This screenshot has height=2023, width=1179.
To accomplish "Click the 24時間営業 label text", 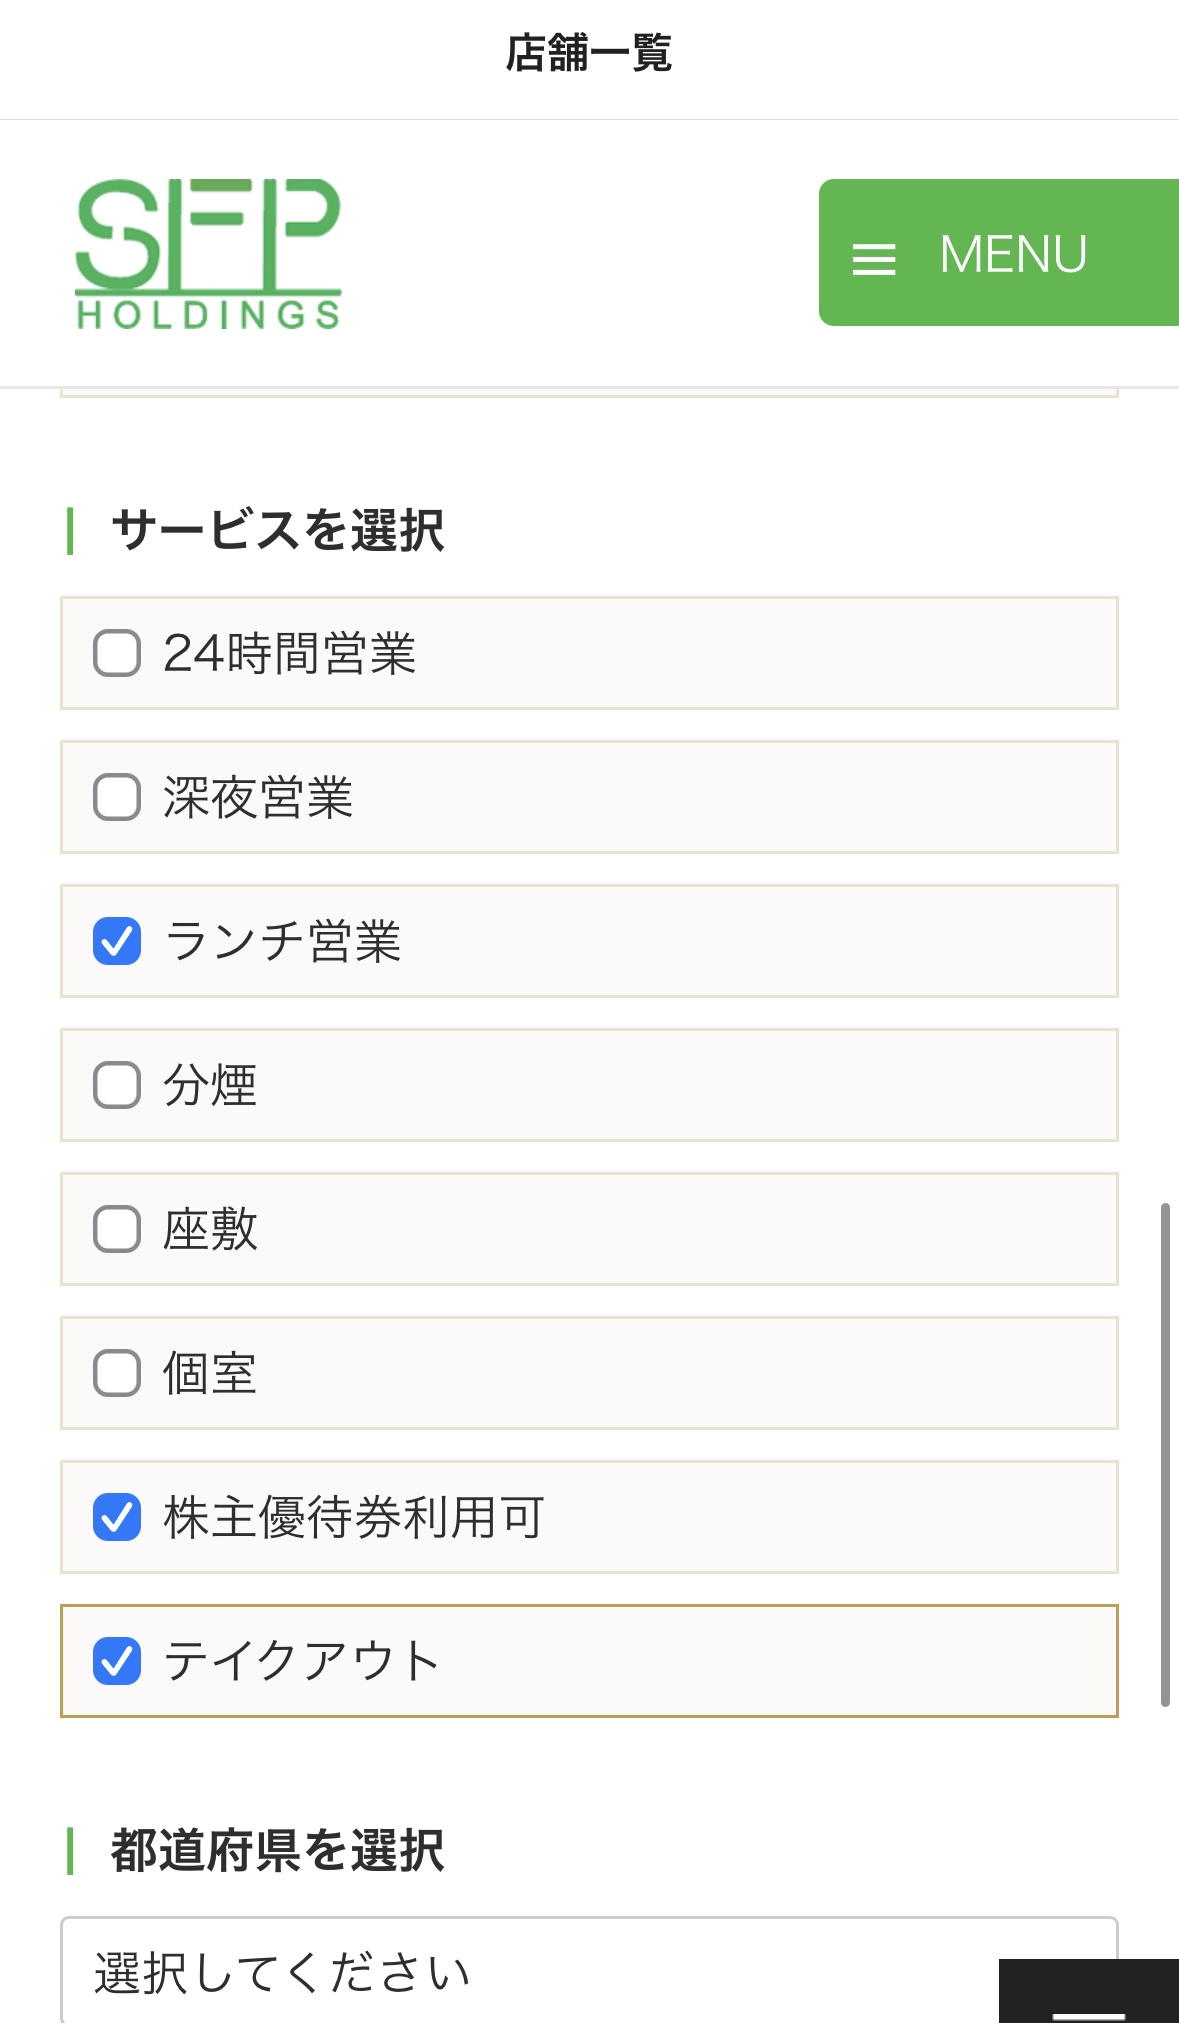I will 289,653.
